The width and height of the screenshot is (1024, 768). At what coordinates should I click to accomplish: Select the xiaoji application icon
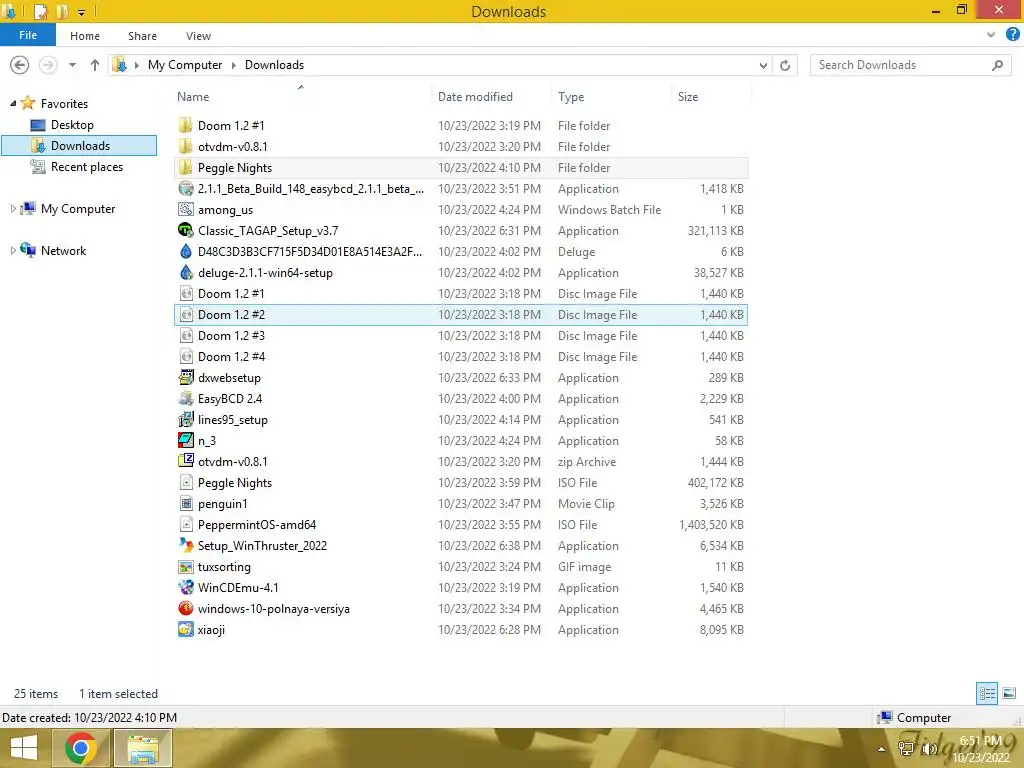click(x=185, y=630)
